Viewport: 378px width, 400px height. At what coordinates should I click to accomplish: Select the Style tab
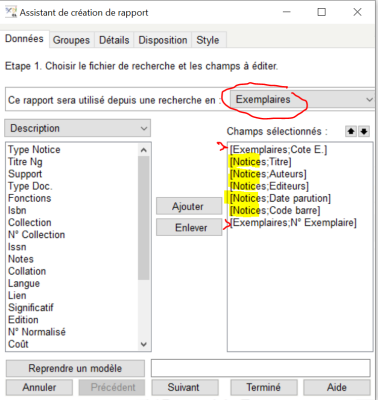(x=208, y=40)
